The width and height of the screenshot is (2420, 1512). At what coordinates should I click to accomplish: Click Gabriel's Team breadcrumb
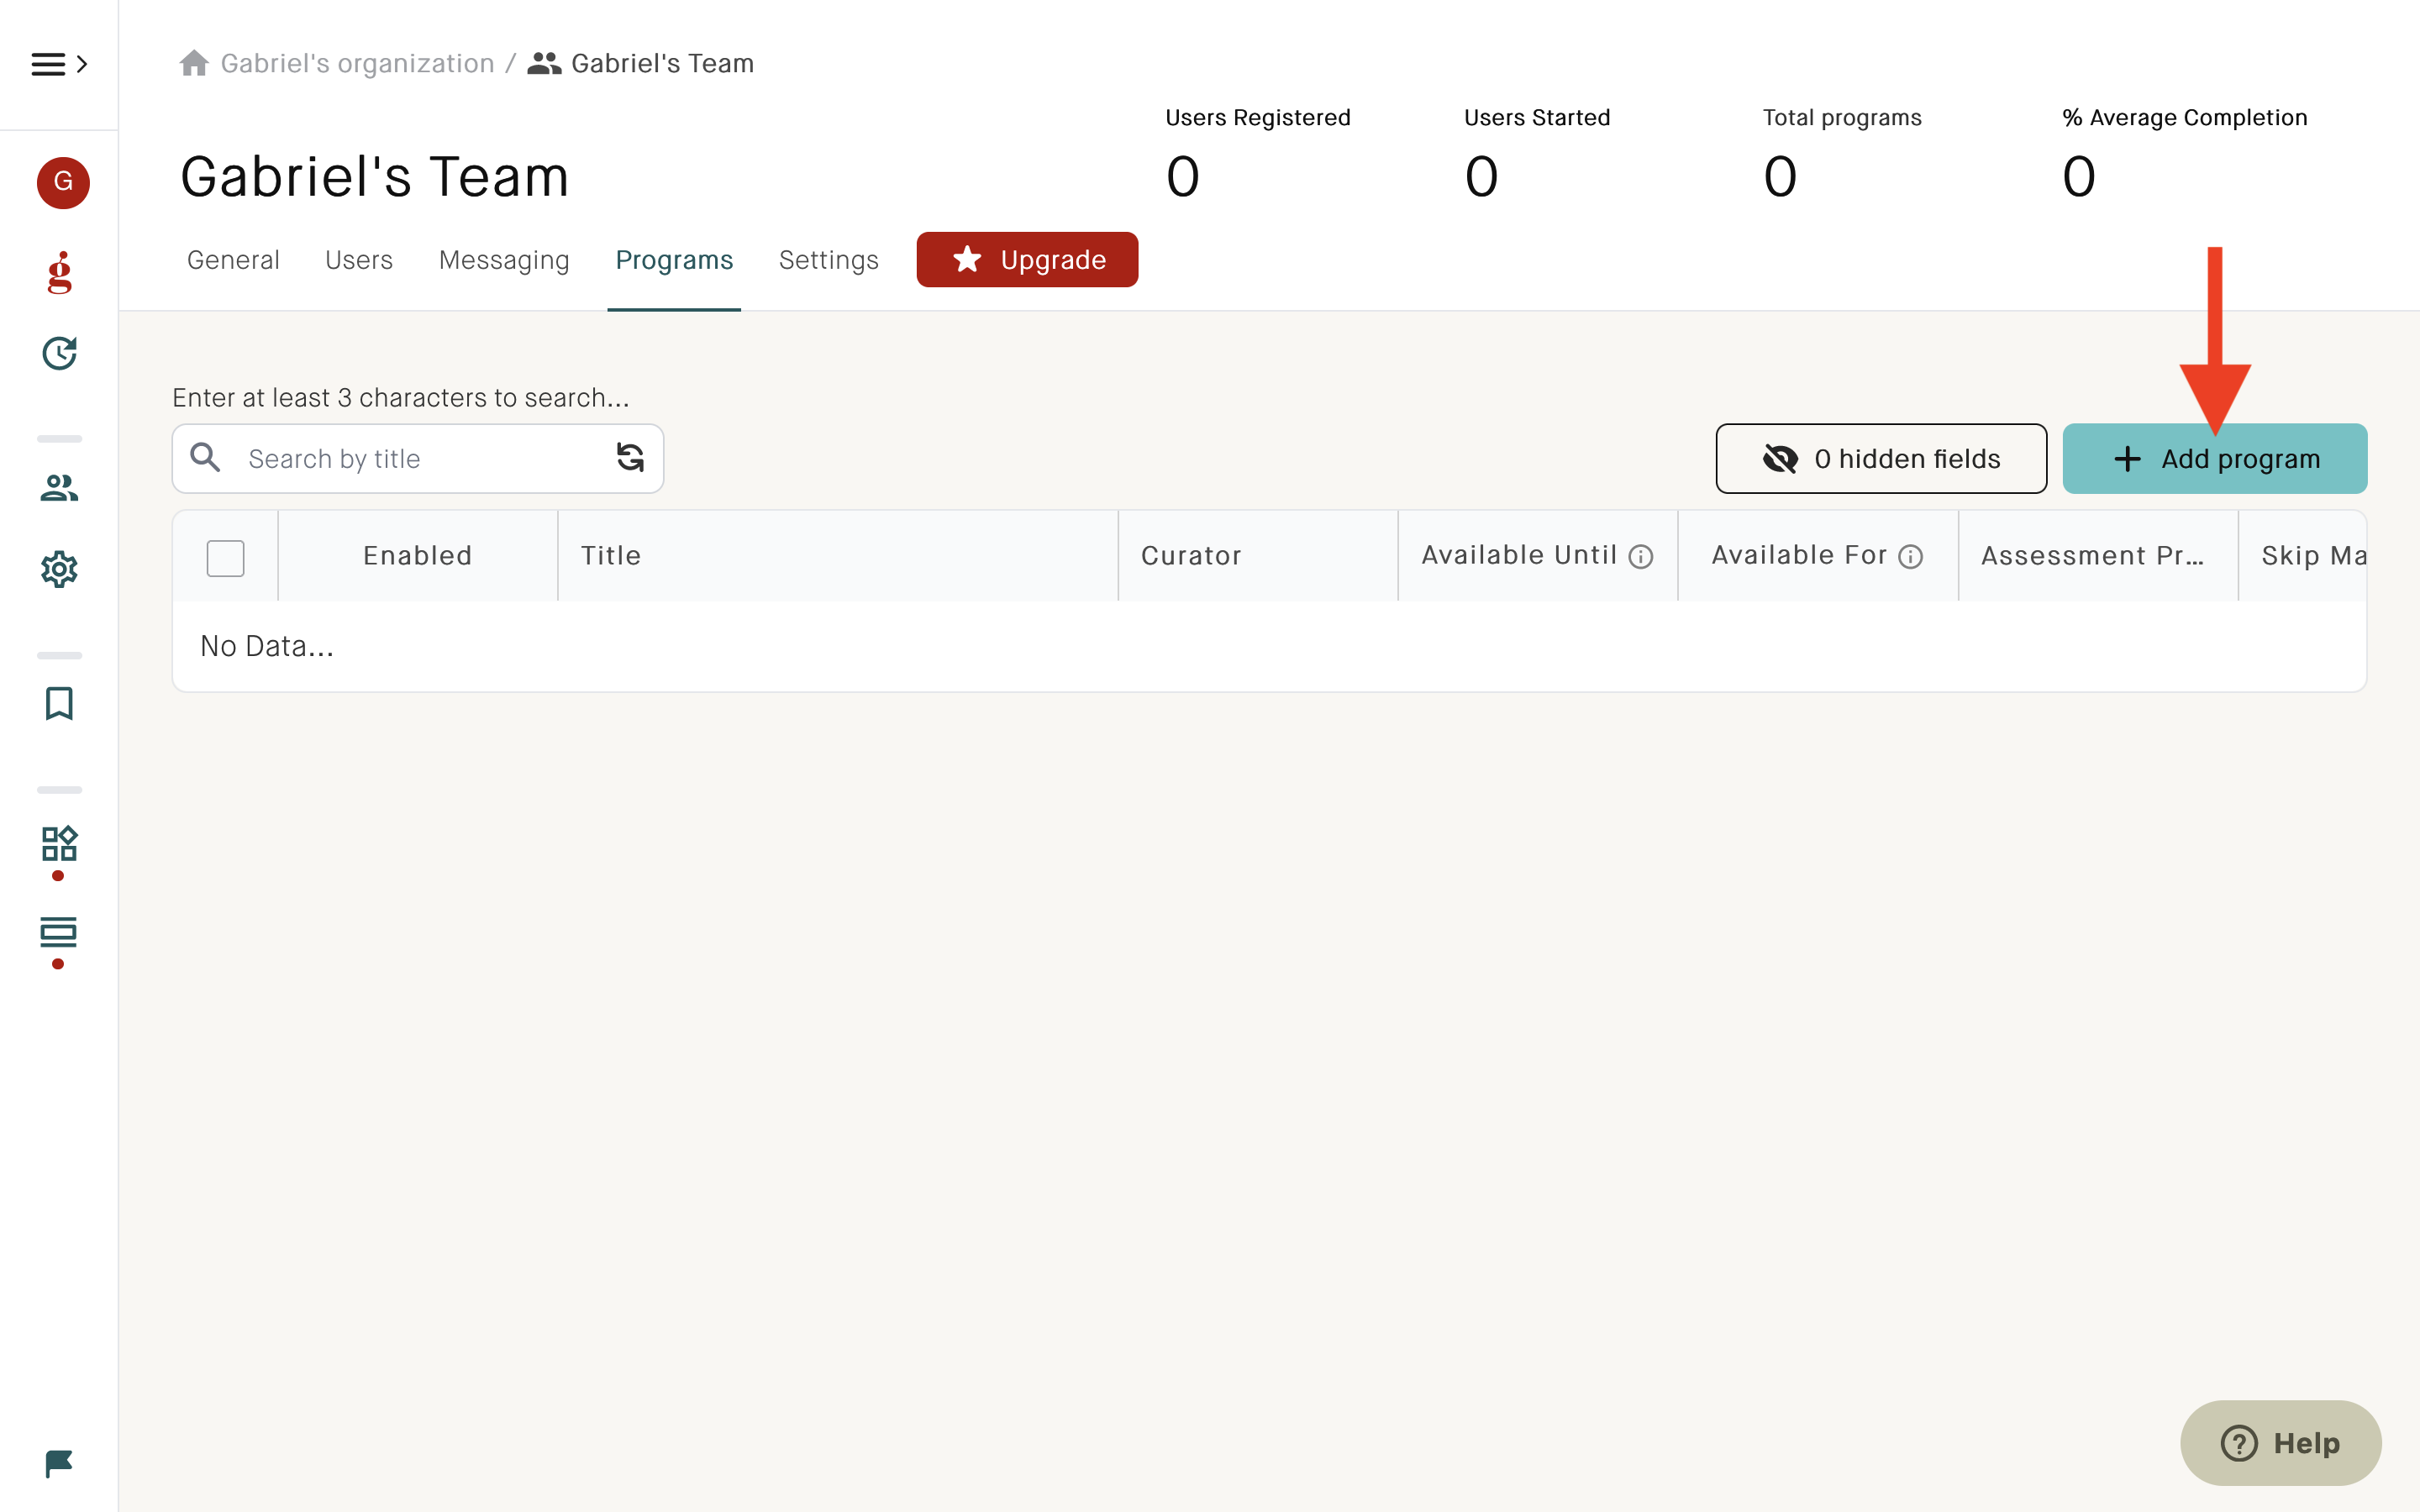click(x=662, y=63)
